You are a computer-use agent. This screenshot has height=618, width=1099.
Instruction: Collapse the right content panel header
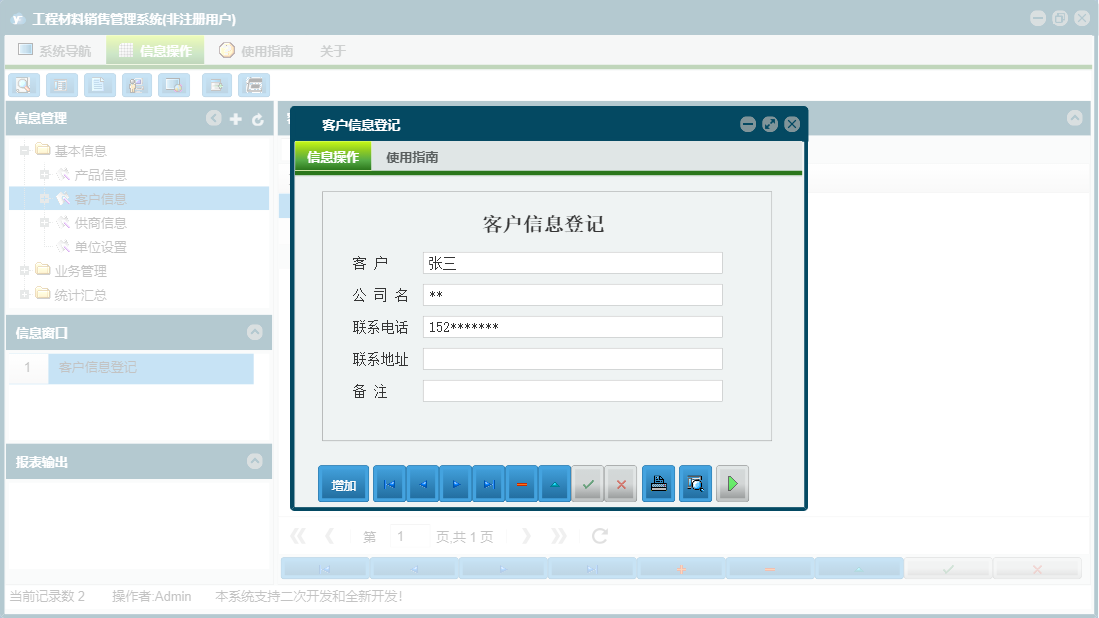[1074, 118]
